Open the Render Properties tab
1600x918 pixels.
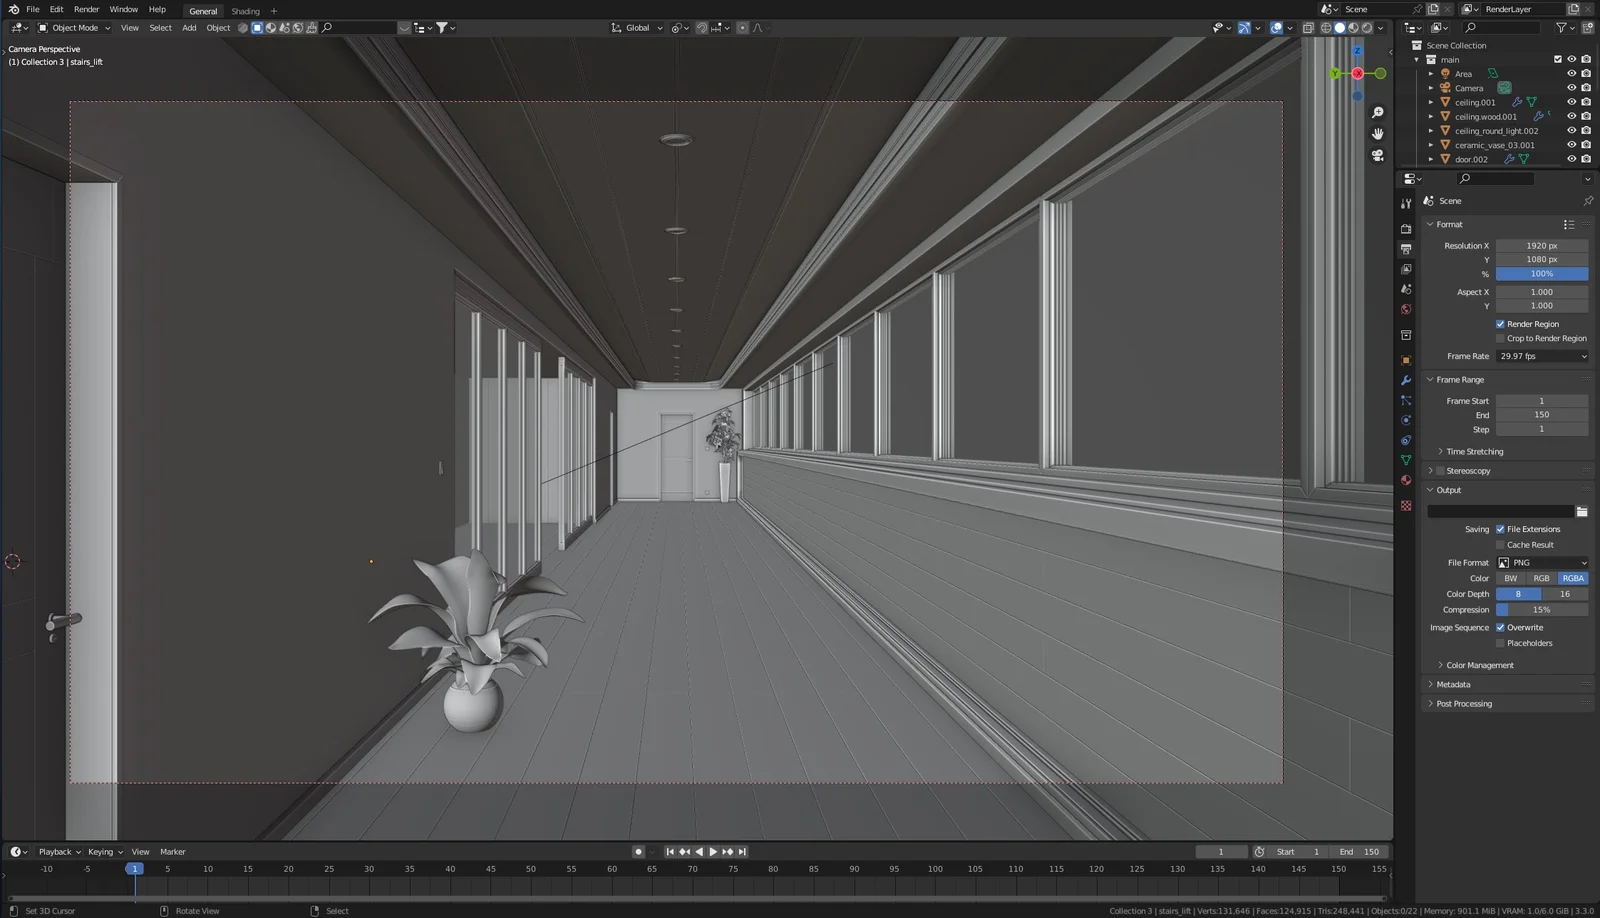pos(1406,230)
